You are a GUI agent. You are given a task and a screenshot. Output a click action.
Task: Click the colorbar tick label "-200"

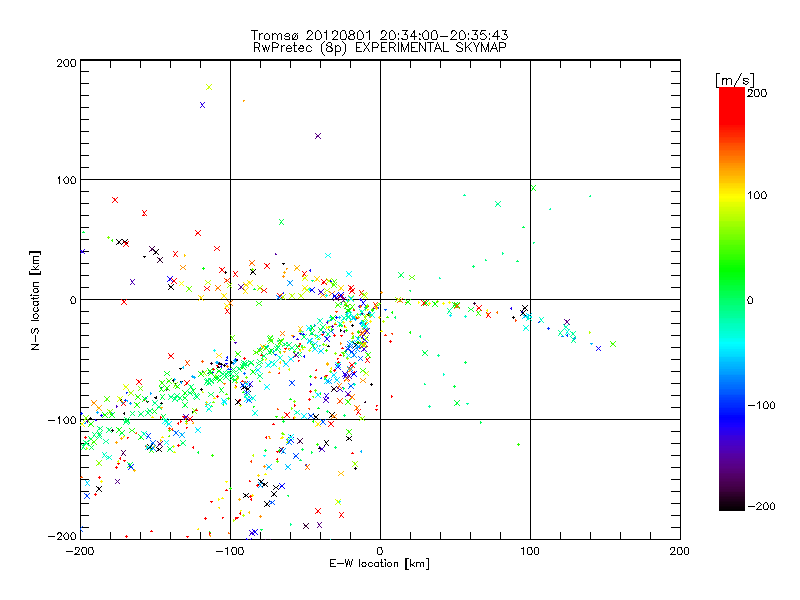click(761, 506)
